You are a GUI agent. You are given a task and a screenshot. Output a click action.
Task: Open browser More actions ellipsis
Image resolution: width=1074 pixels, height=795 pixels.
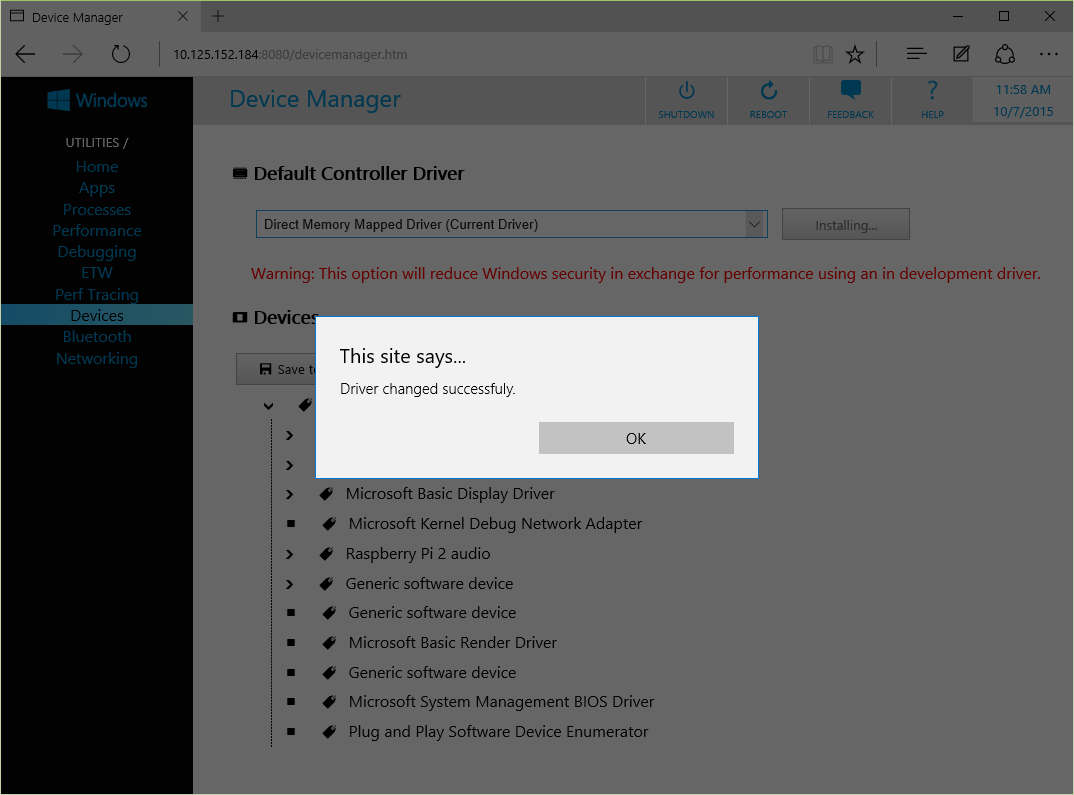point(1049,54)
